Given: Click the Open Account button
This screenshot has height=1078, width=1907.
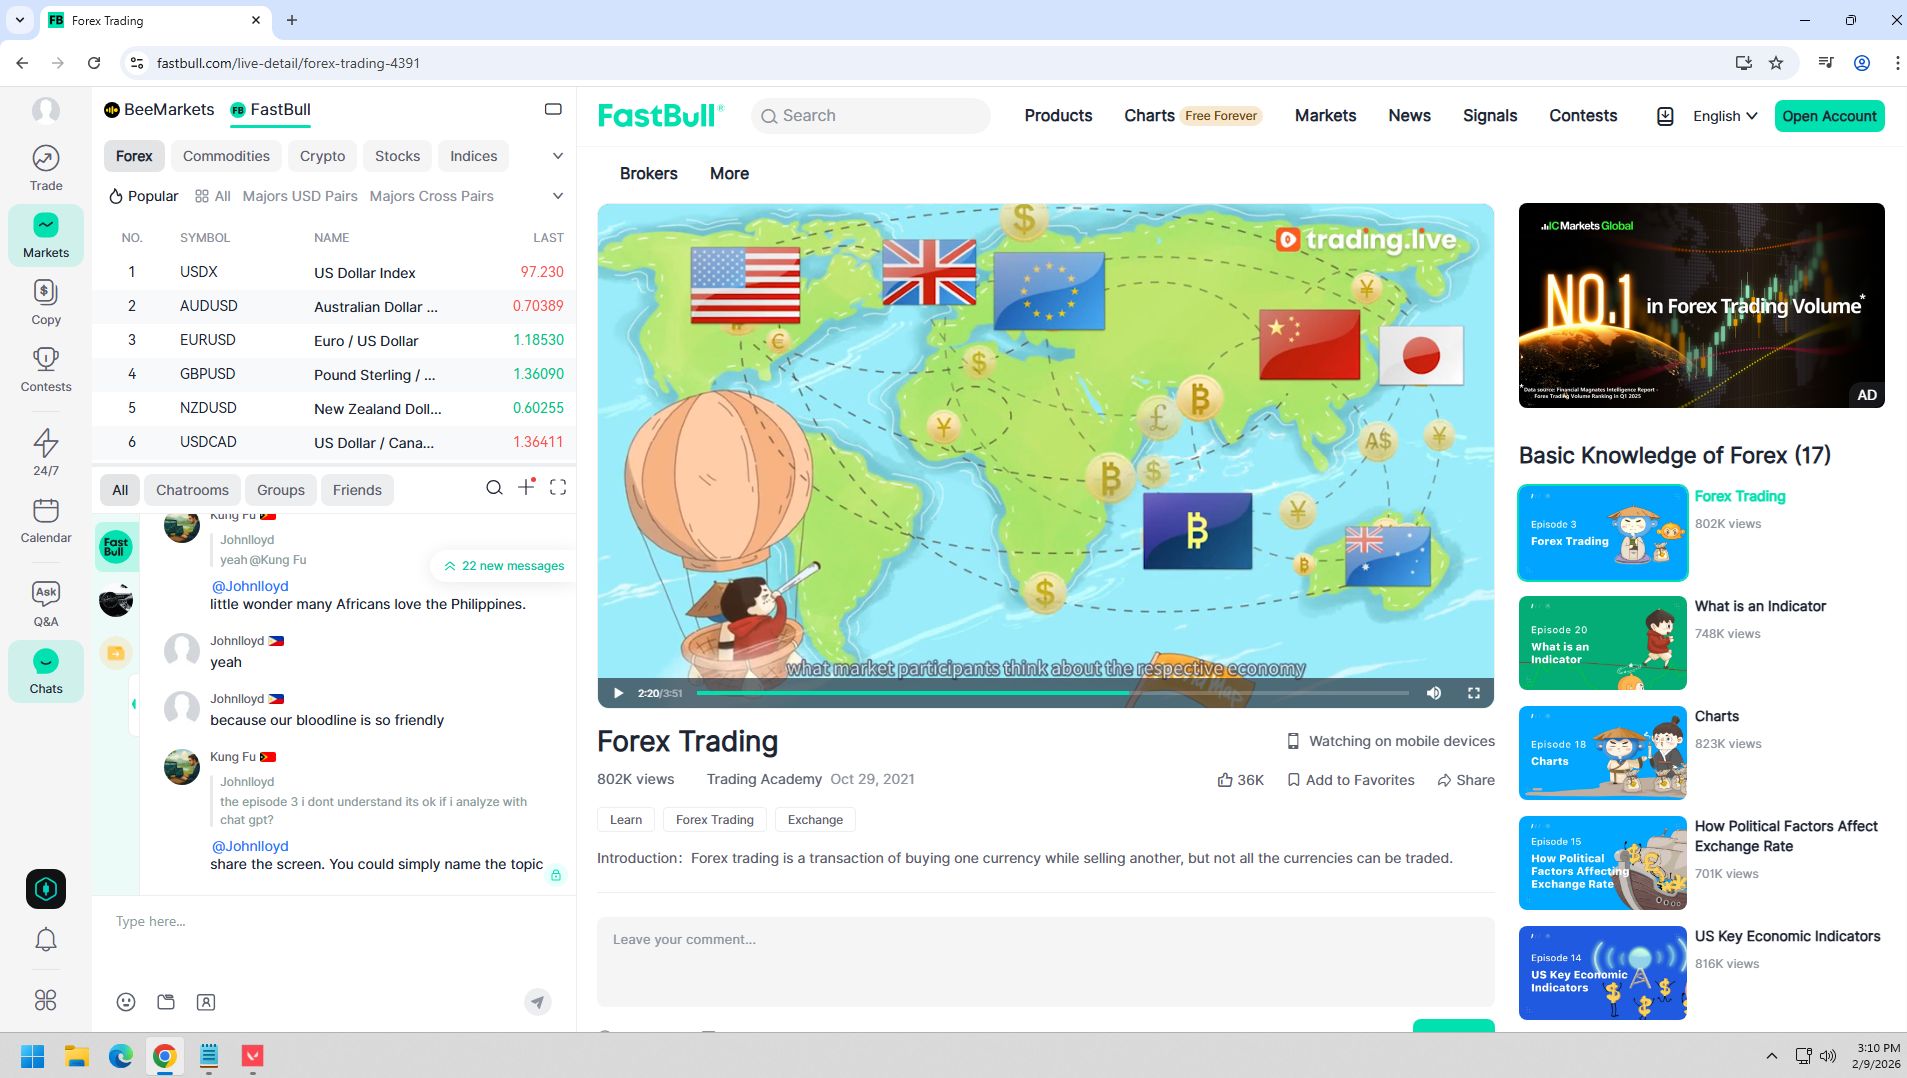Looking at the screenshot, I should 1829,116.
